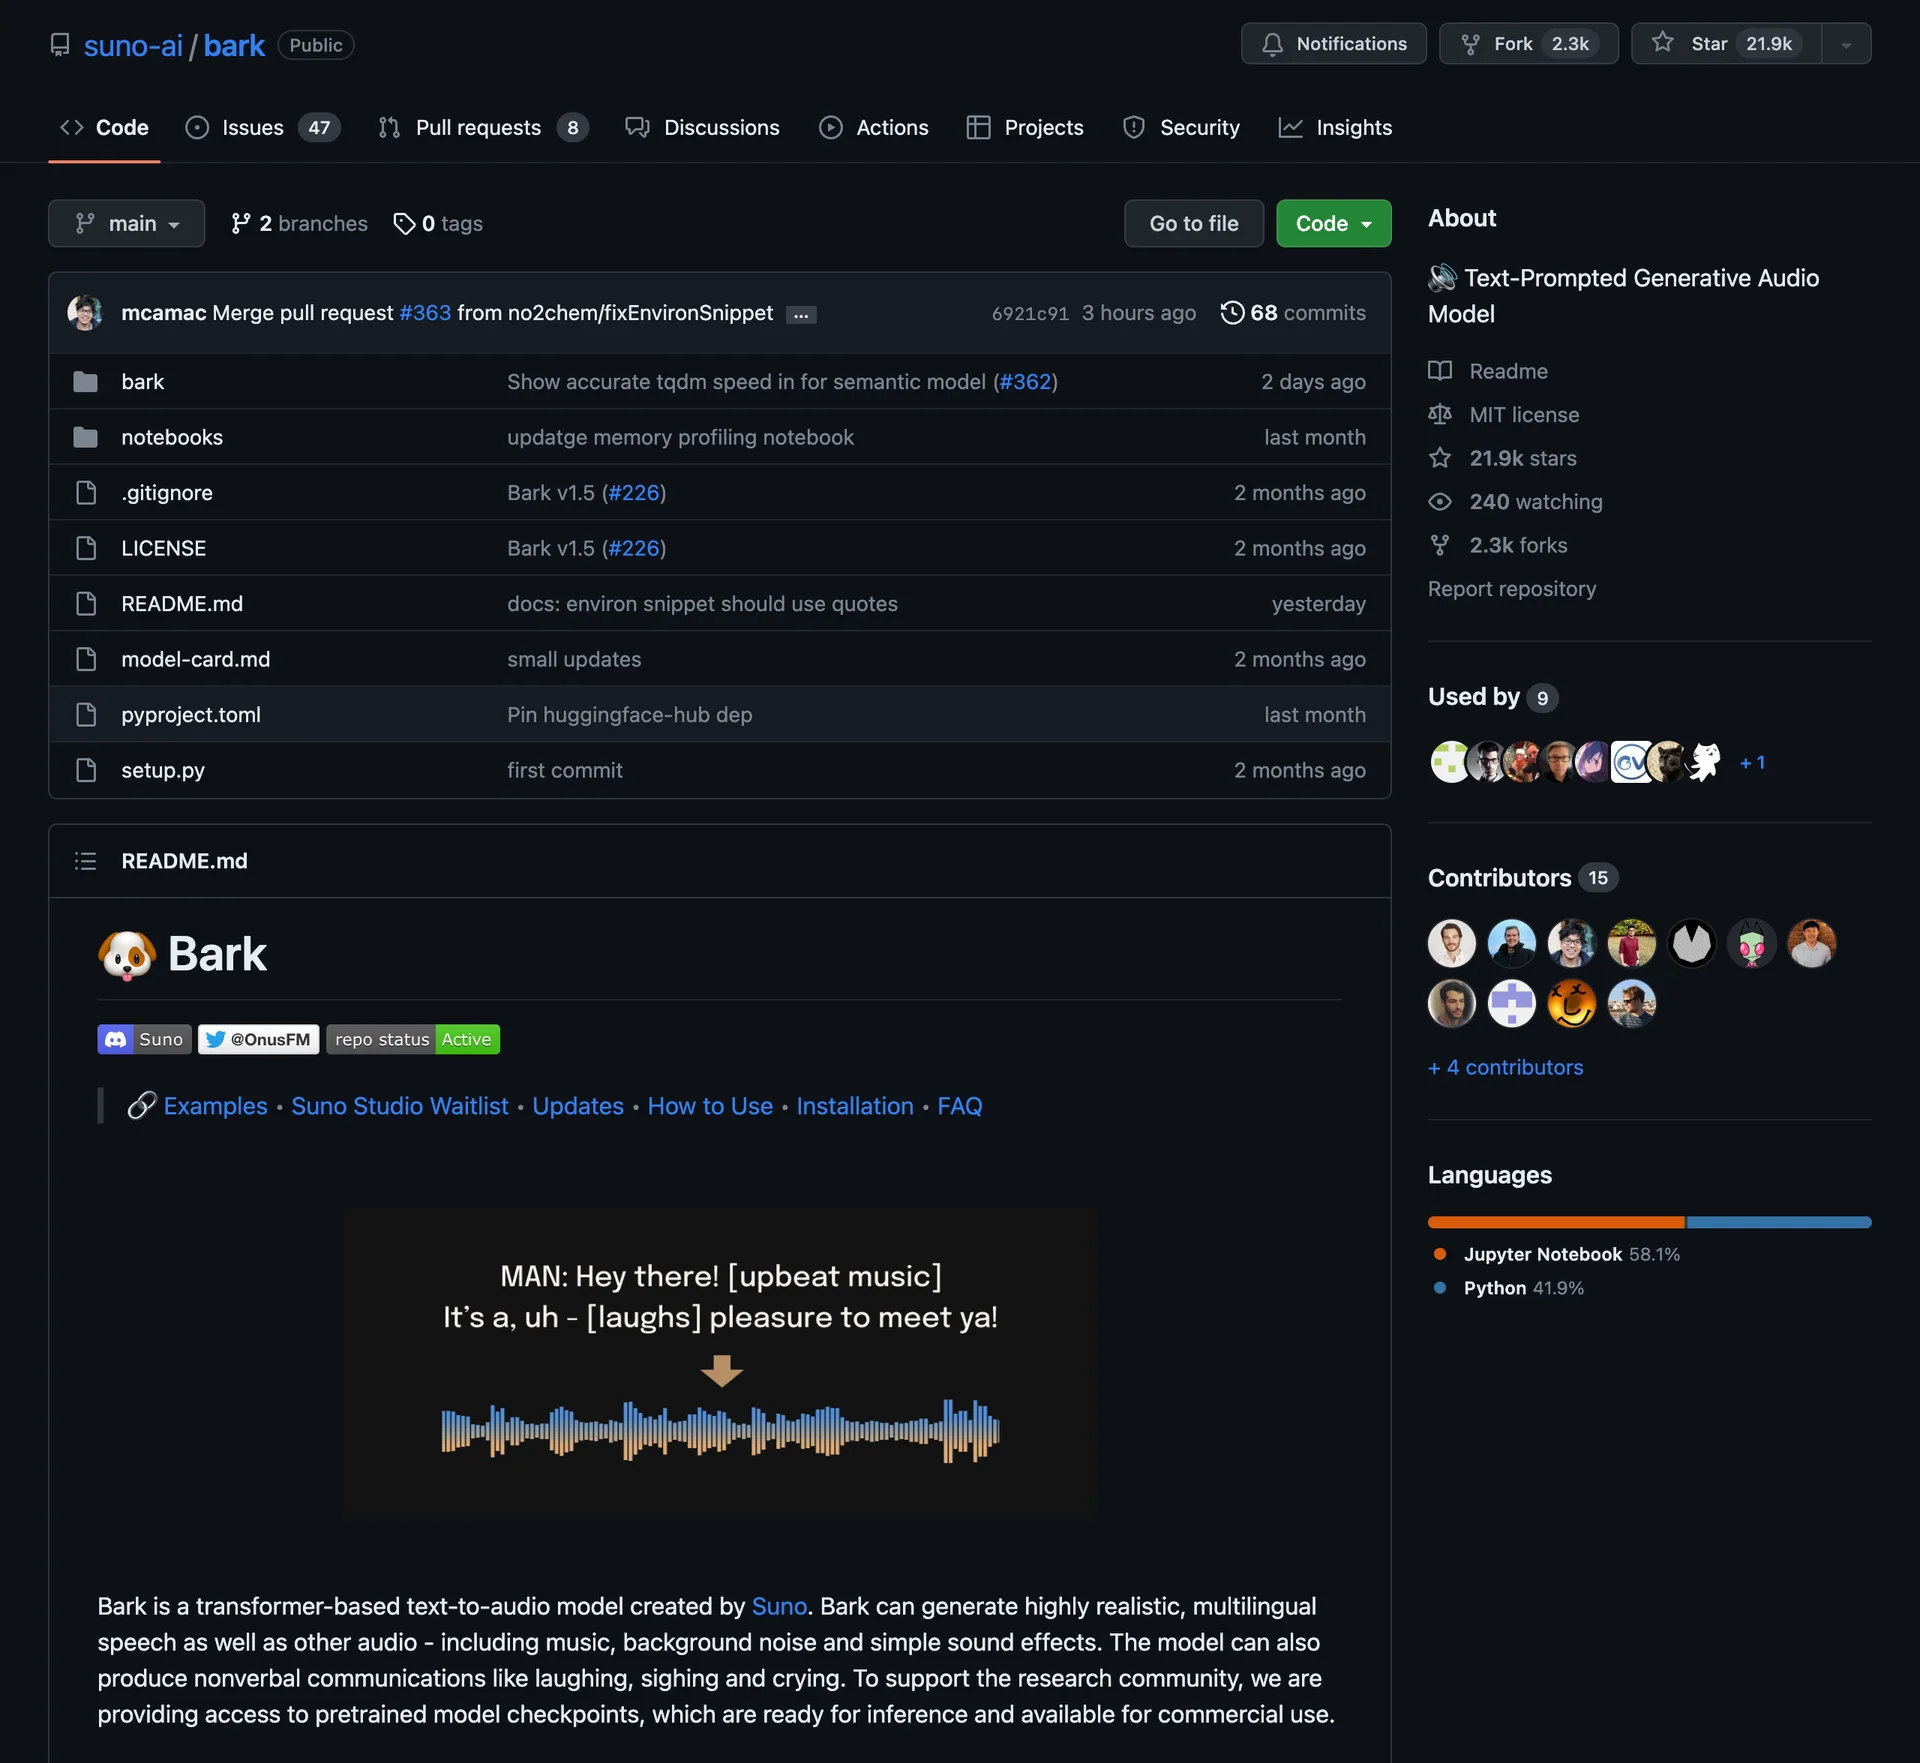View the 2 branches link

tap(299, 224)
